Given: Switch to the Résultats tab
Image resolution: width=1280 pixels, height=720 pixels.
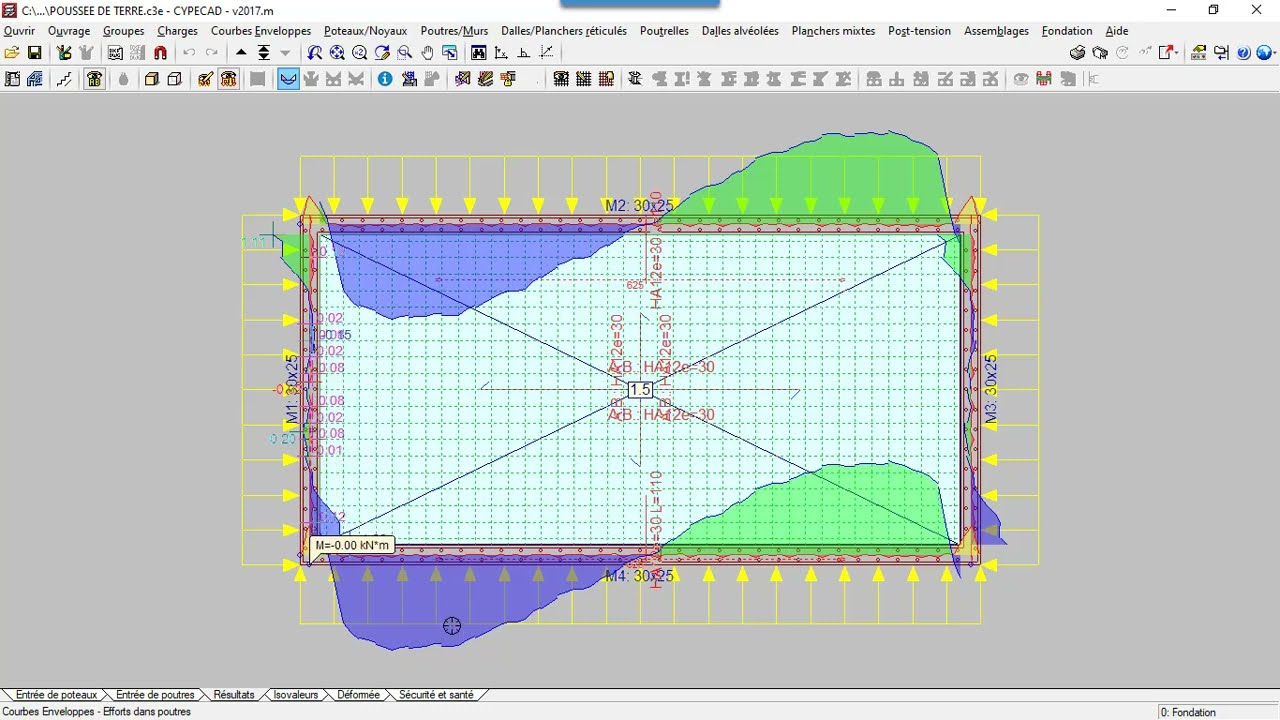Looking at the screenshot, I should click(x=234, y=695).
